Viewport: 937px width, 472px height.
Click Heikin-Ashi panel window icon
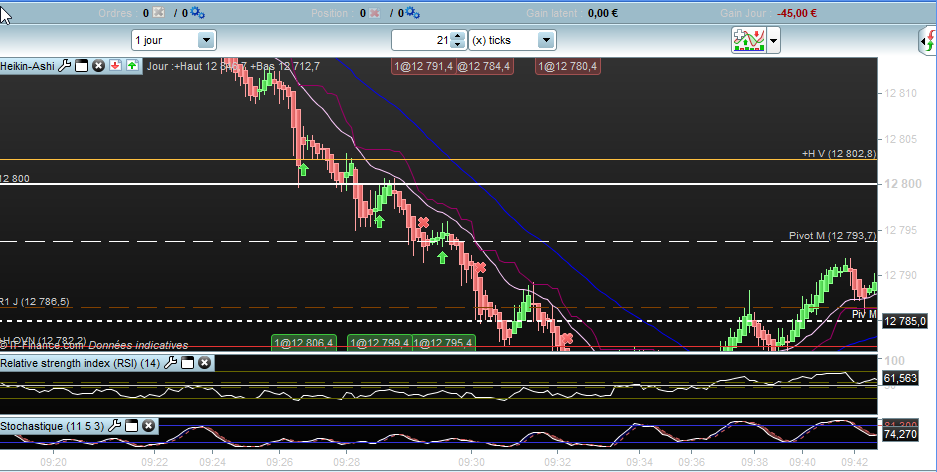click(x=82, y=66)
